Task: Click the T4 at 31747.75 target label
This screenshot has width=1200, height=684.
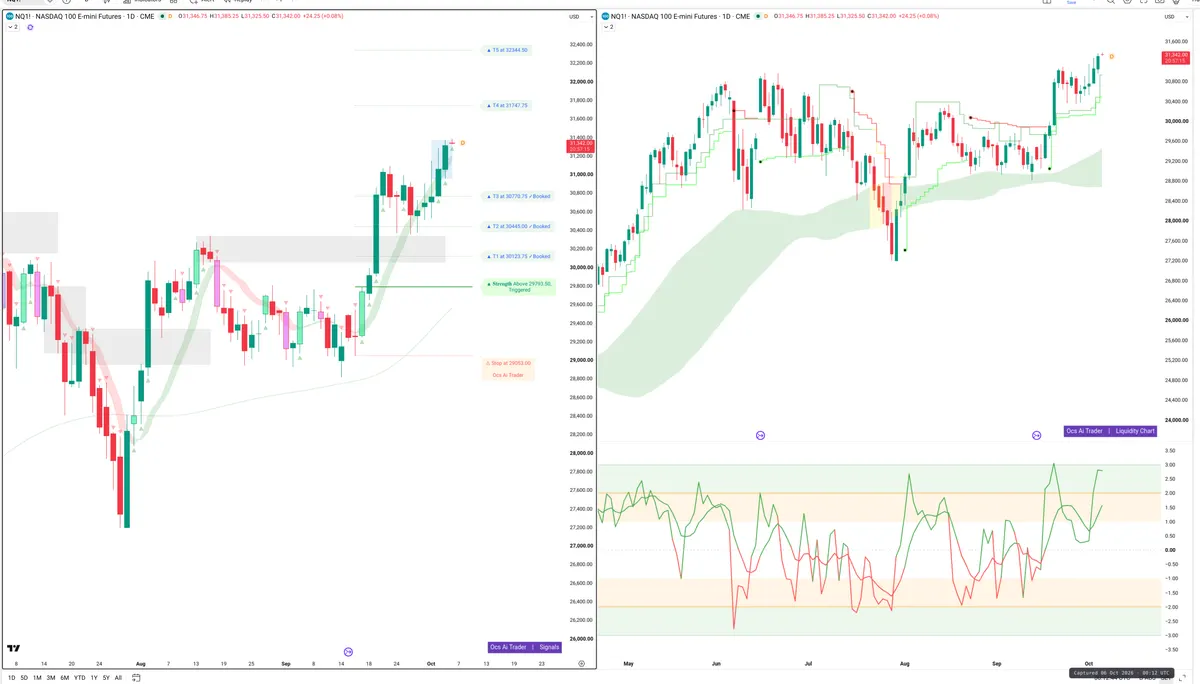Action: (508, 105)
